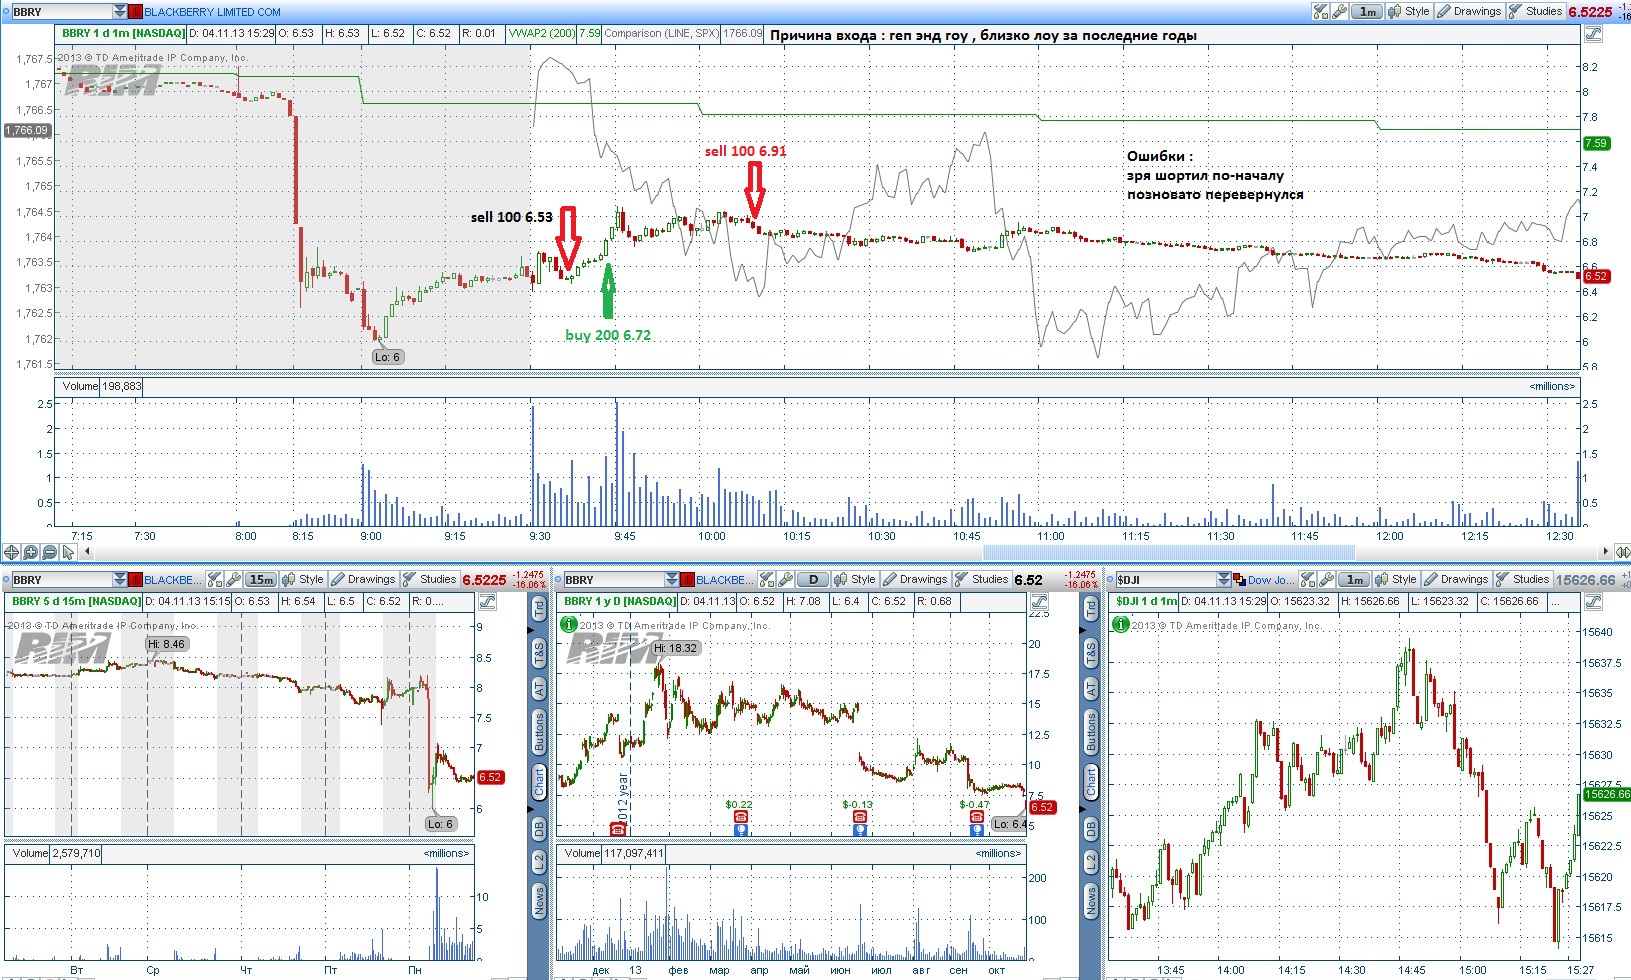Click the scale icon in the daily chart header
Viewport: 1631px width, 980px height.
(1039, 602)
